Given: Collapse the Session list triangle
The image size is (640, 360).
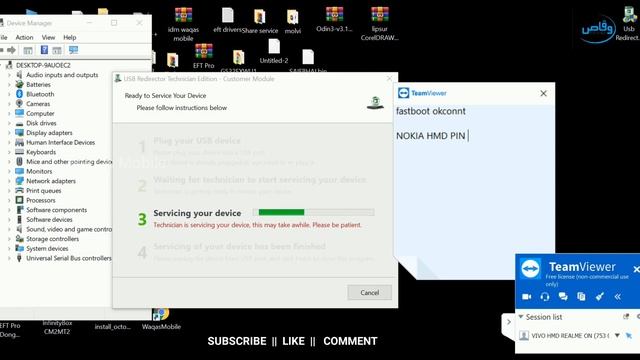Looking at the screenshot, I should pyautogui.click(x=521, y=317).
